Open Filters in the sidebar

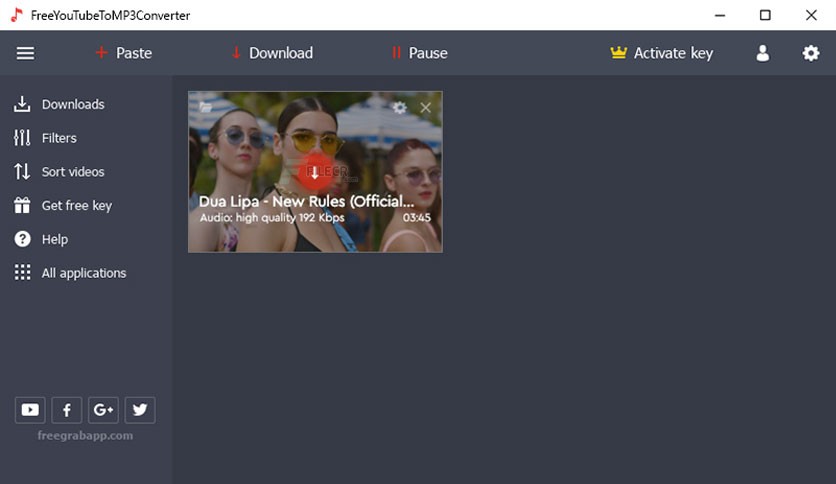pos(45,138)
